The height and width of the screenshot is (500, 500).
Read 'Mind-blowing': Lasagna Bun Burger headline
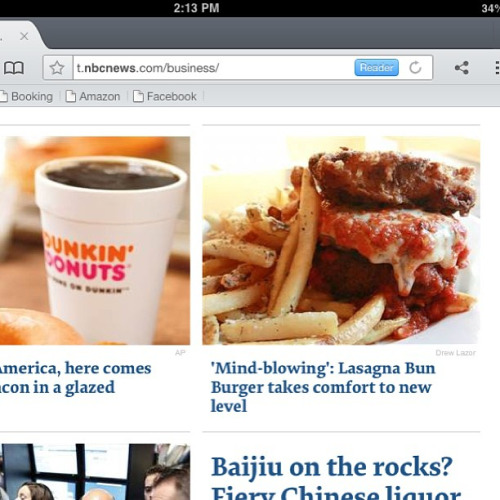tap(323, 387)
